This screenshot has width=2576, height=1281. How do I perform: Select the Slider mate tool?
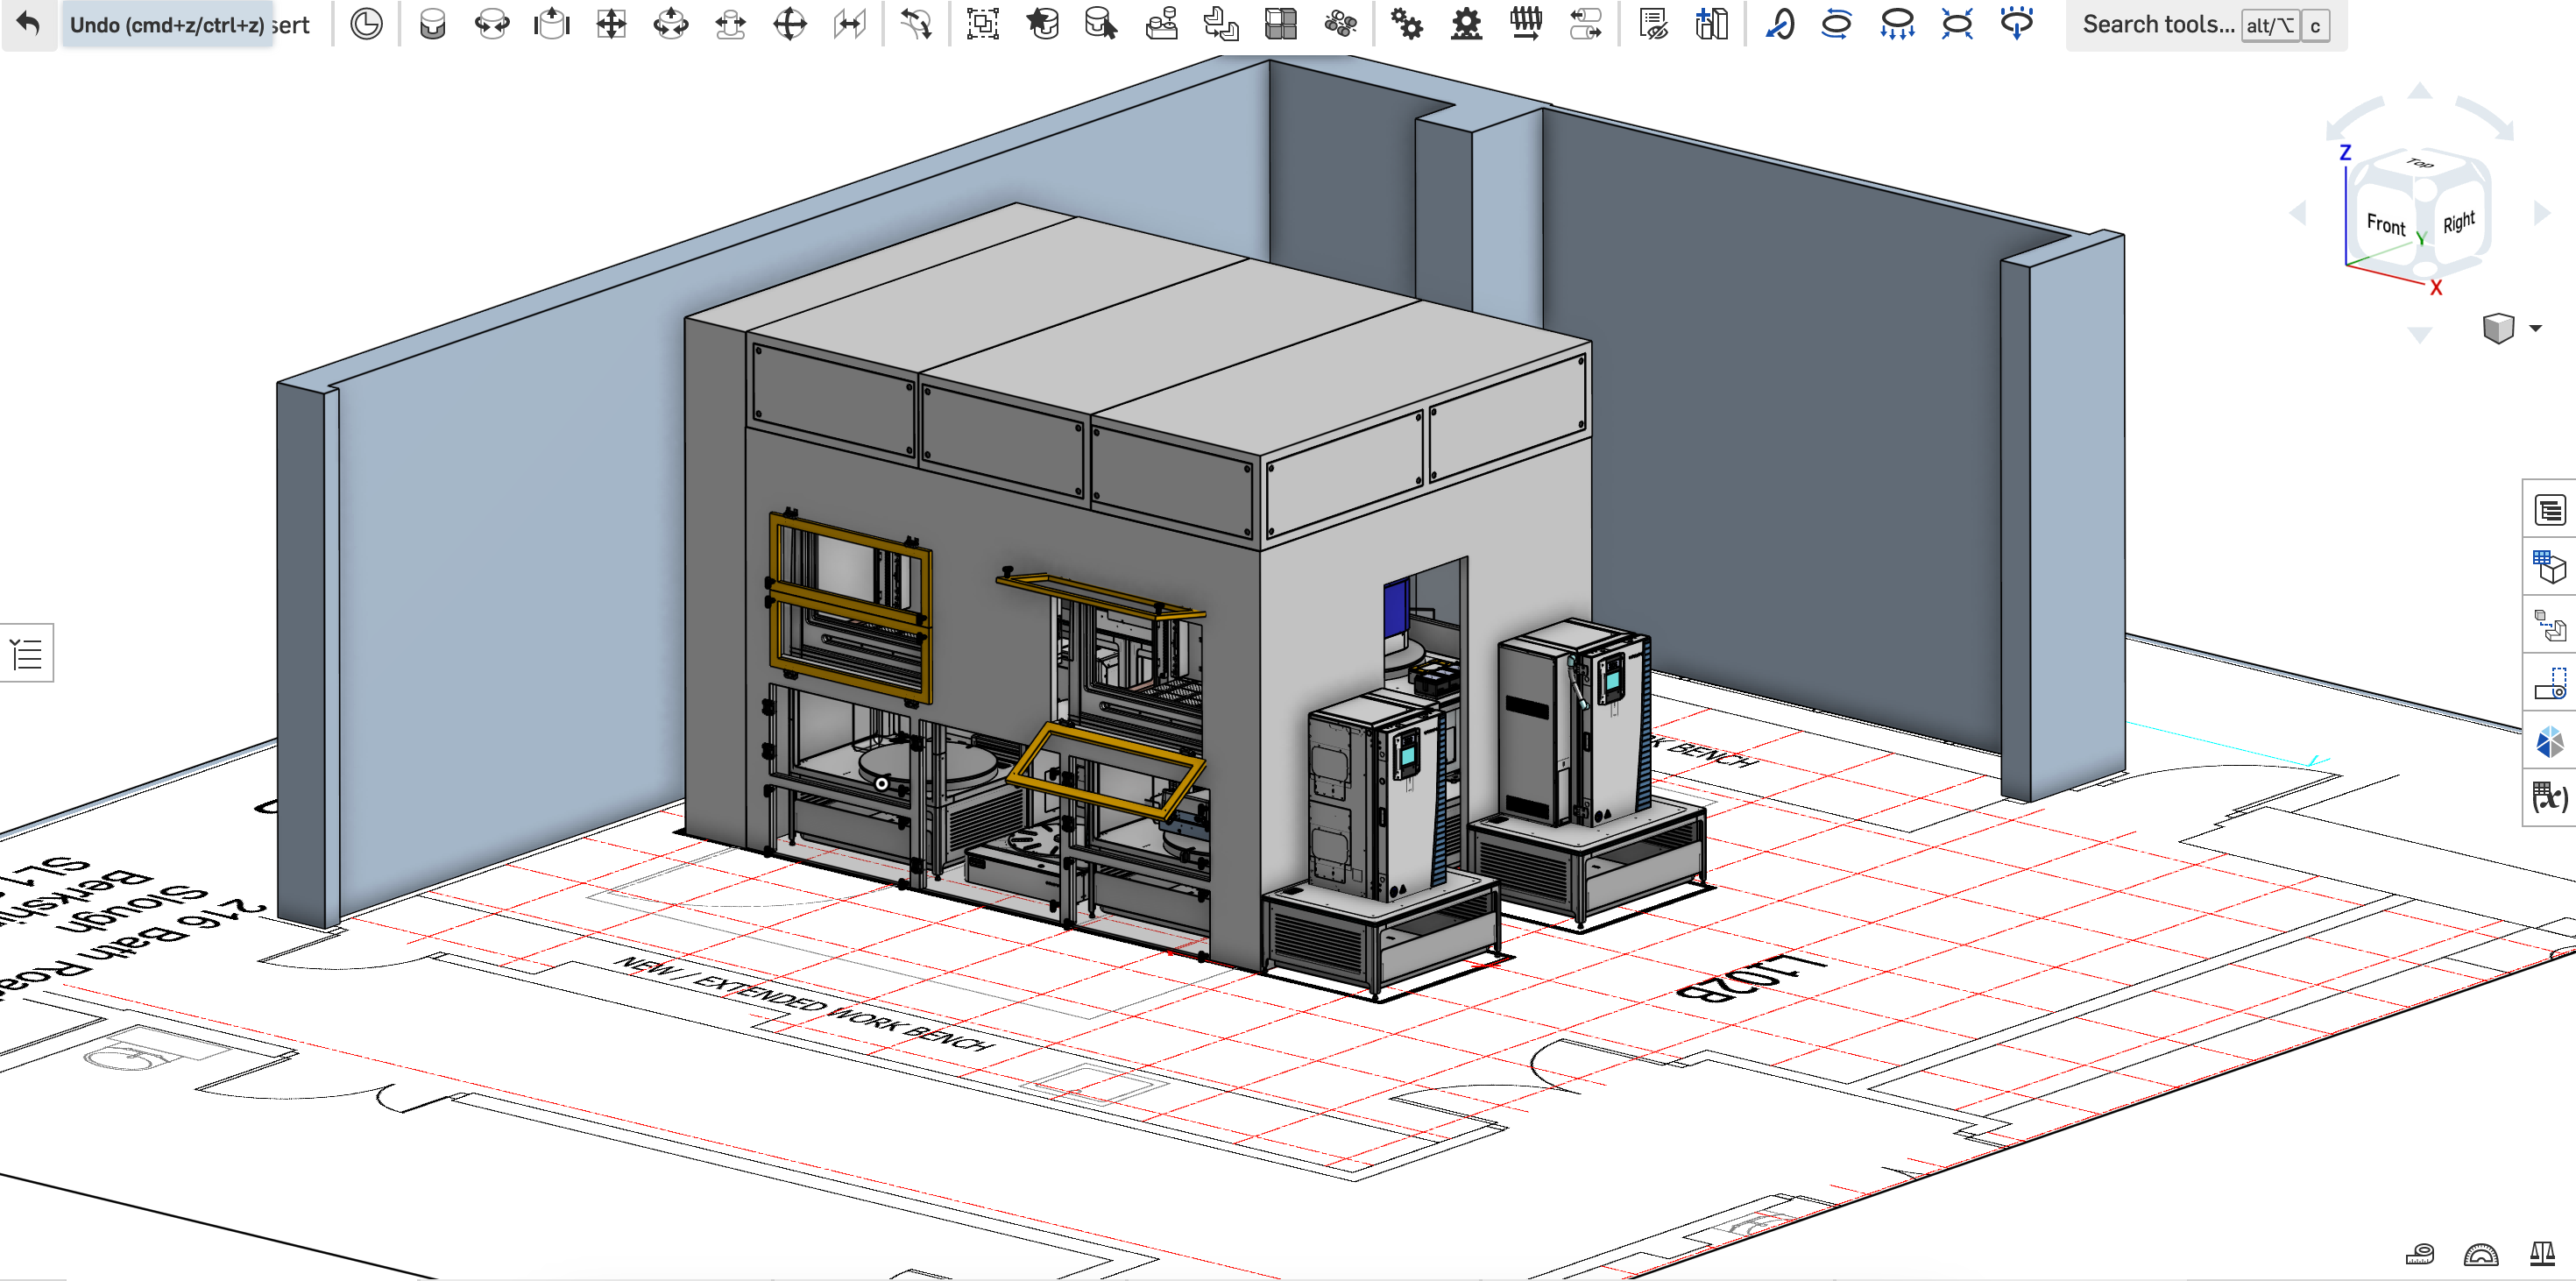pos(551,23)
